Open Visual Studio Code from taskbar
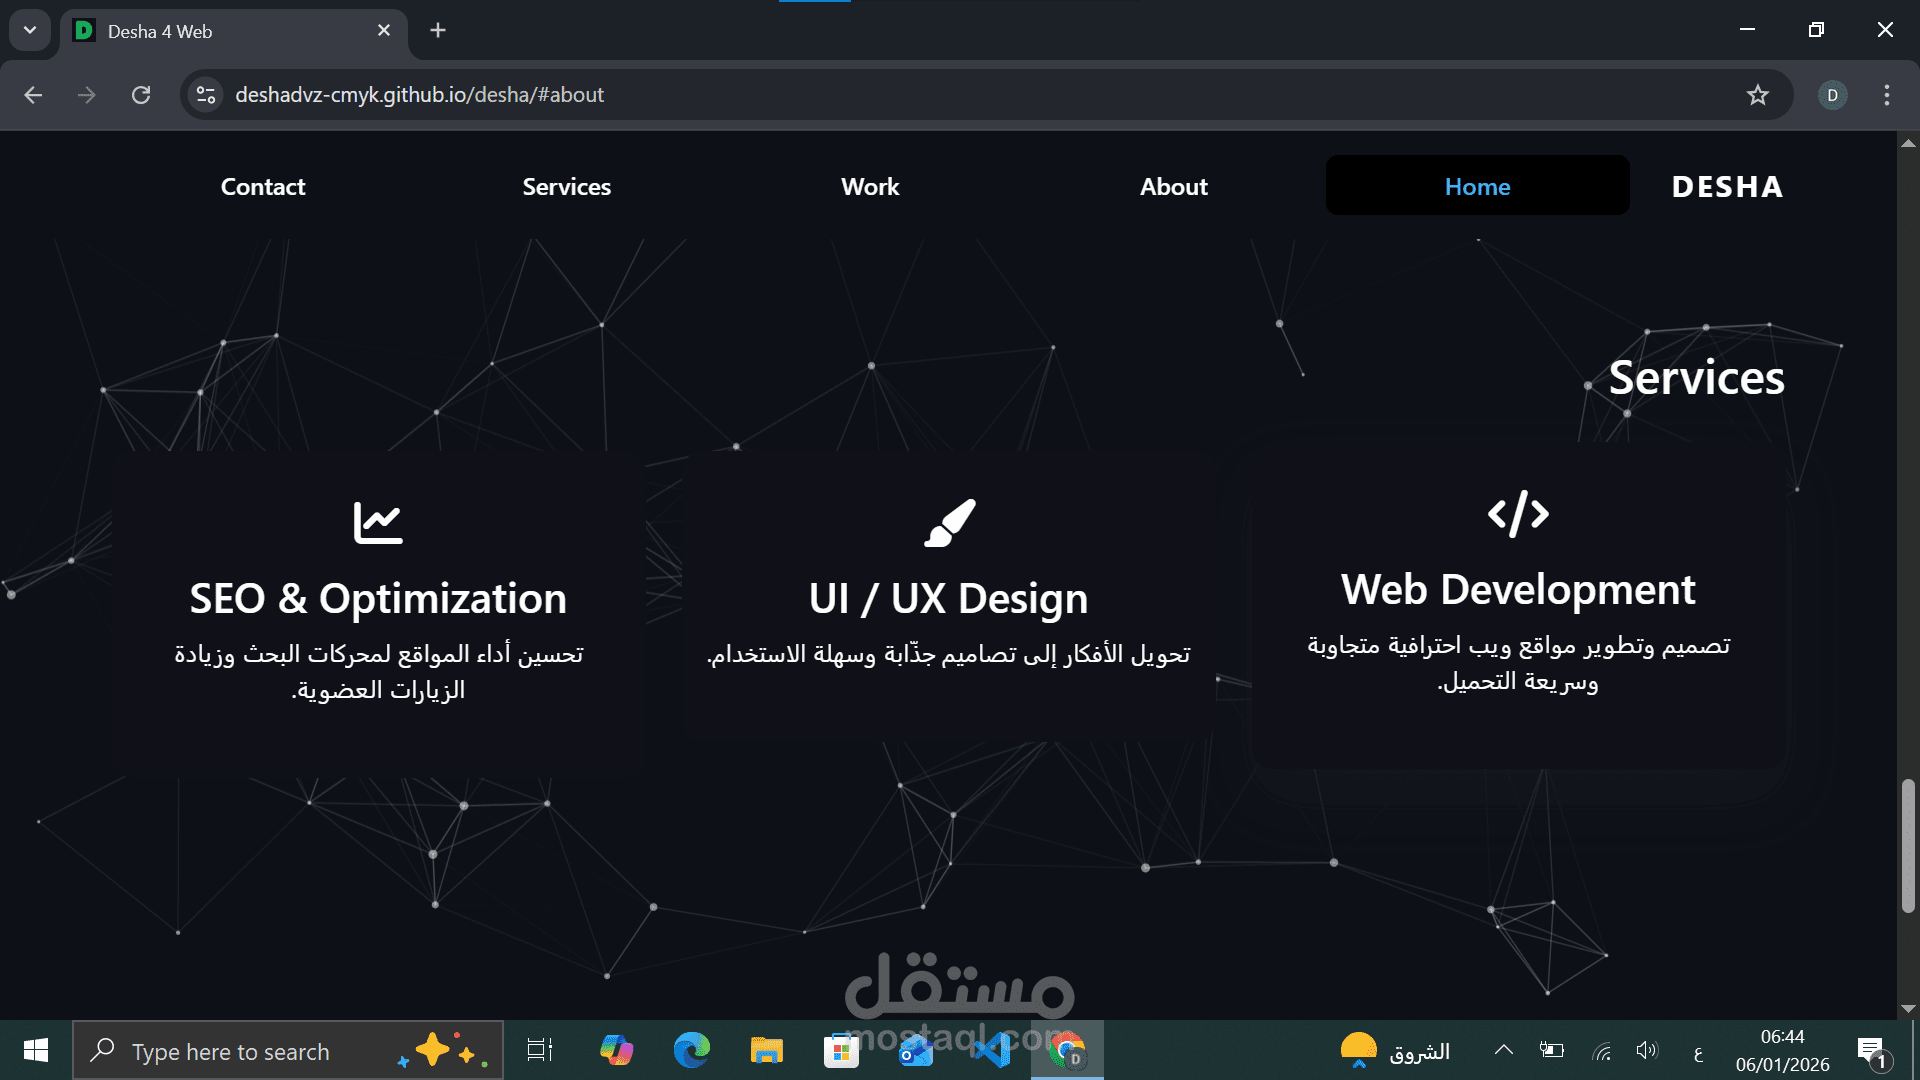The width and height of the screenshot is (1920, 1080). click(x=992, y=1051)
